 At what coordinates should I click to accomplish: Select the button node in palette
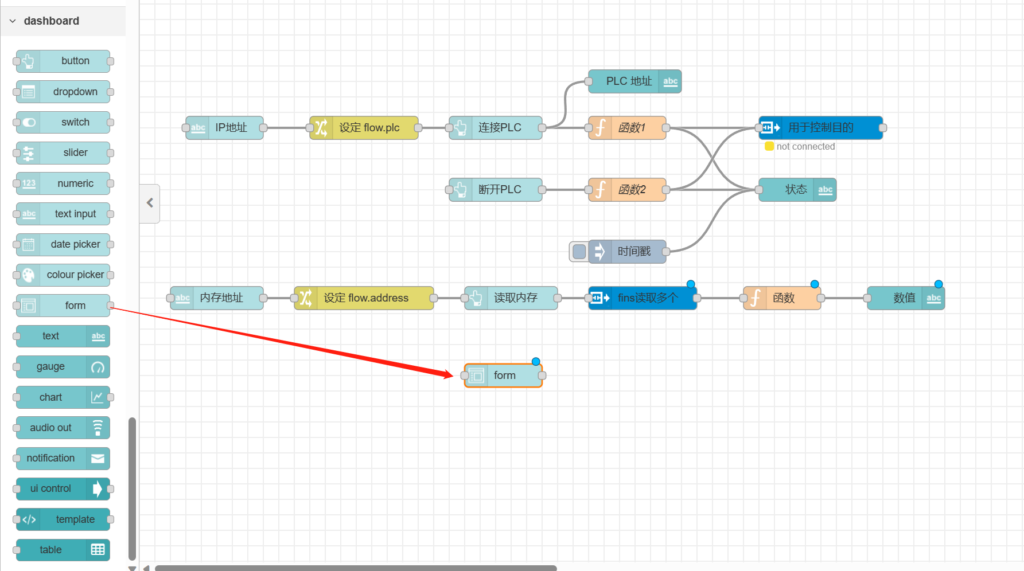pyautogui.click(x=63, y=61)
